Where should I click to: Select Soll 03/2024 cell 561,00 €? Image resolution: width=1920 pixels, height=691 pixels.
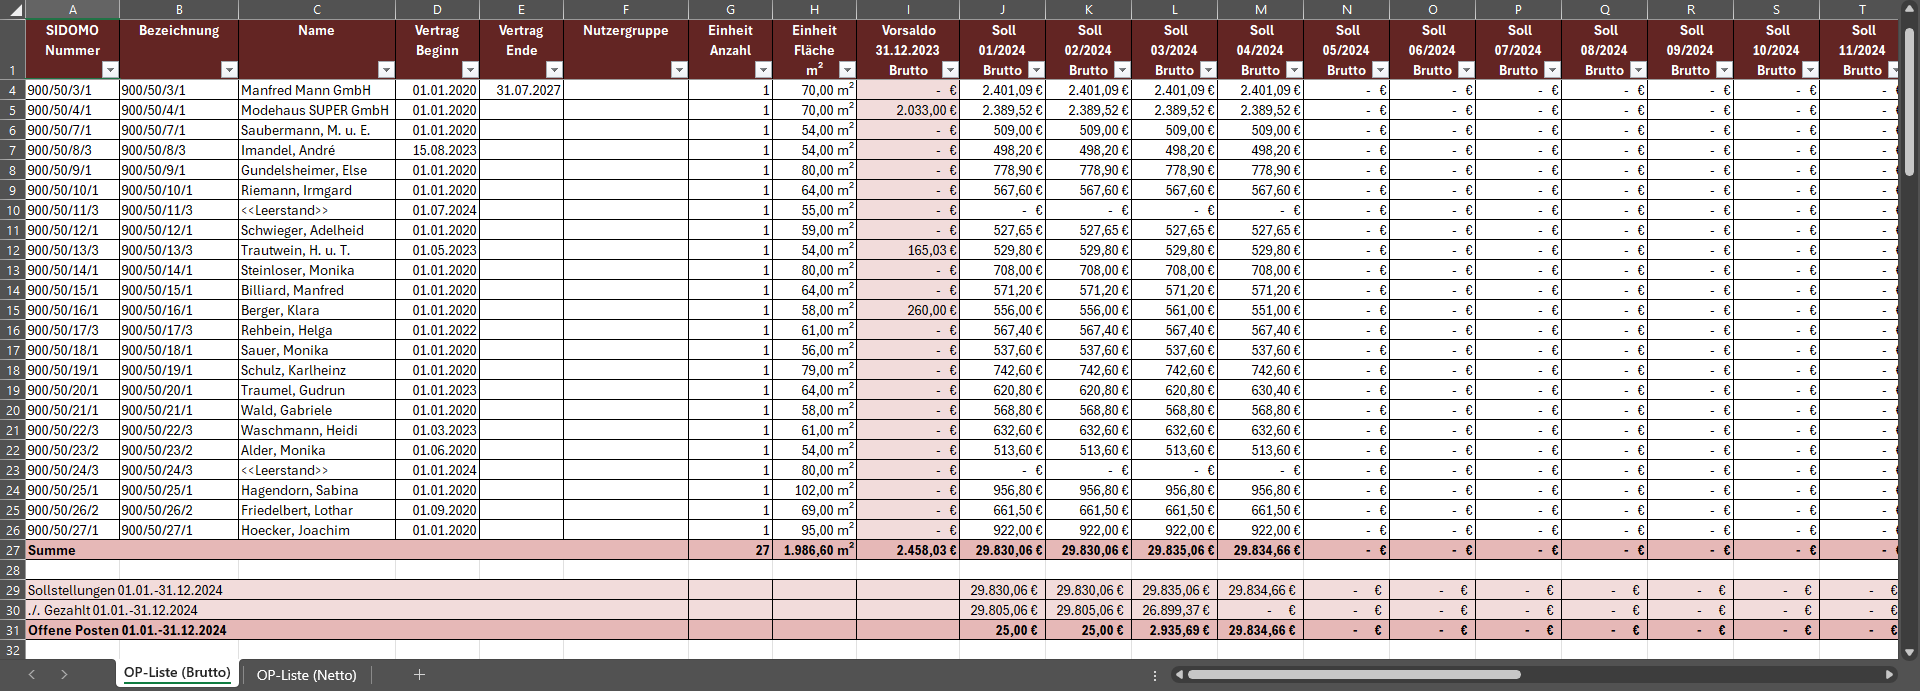[1175, 310]
